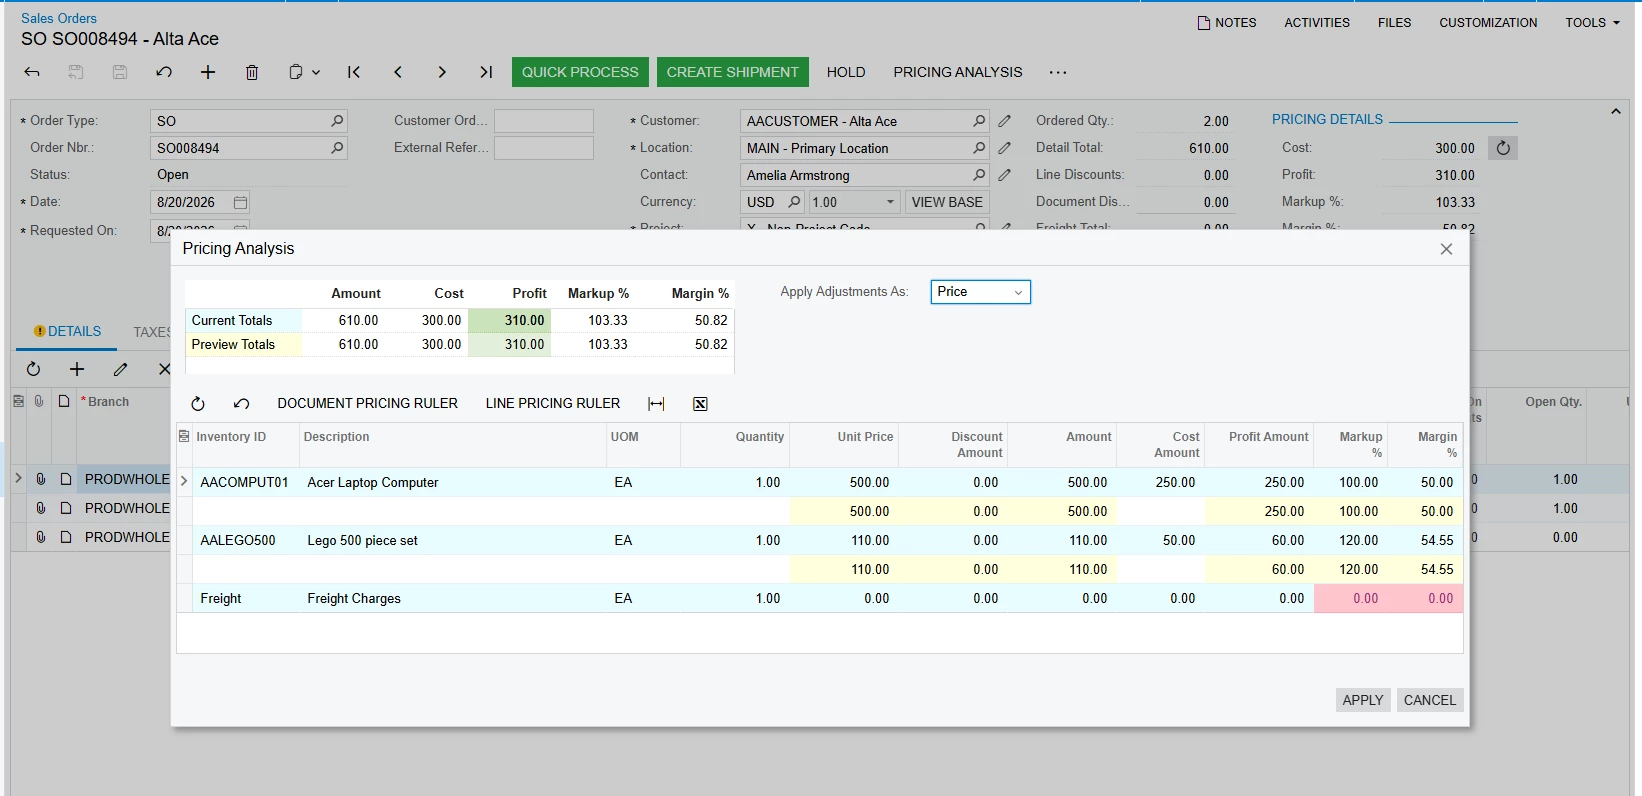Click the refresh icon in Pricing Analysis toolbar
The width and height of the screenshot is (1642, 796).
coord(198,404)
